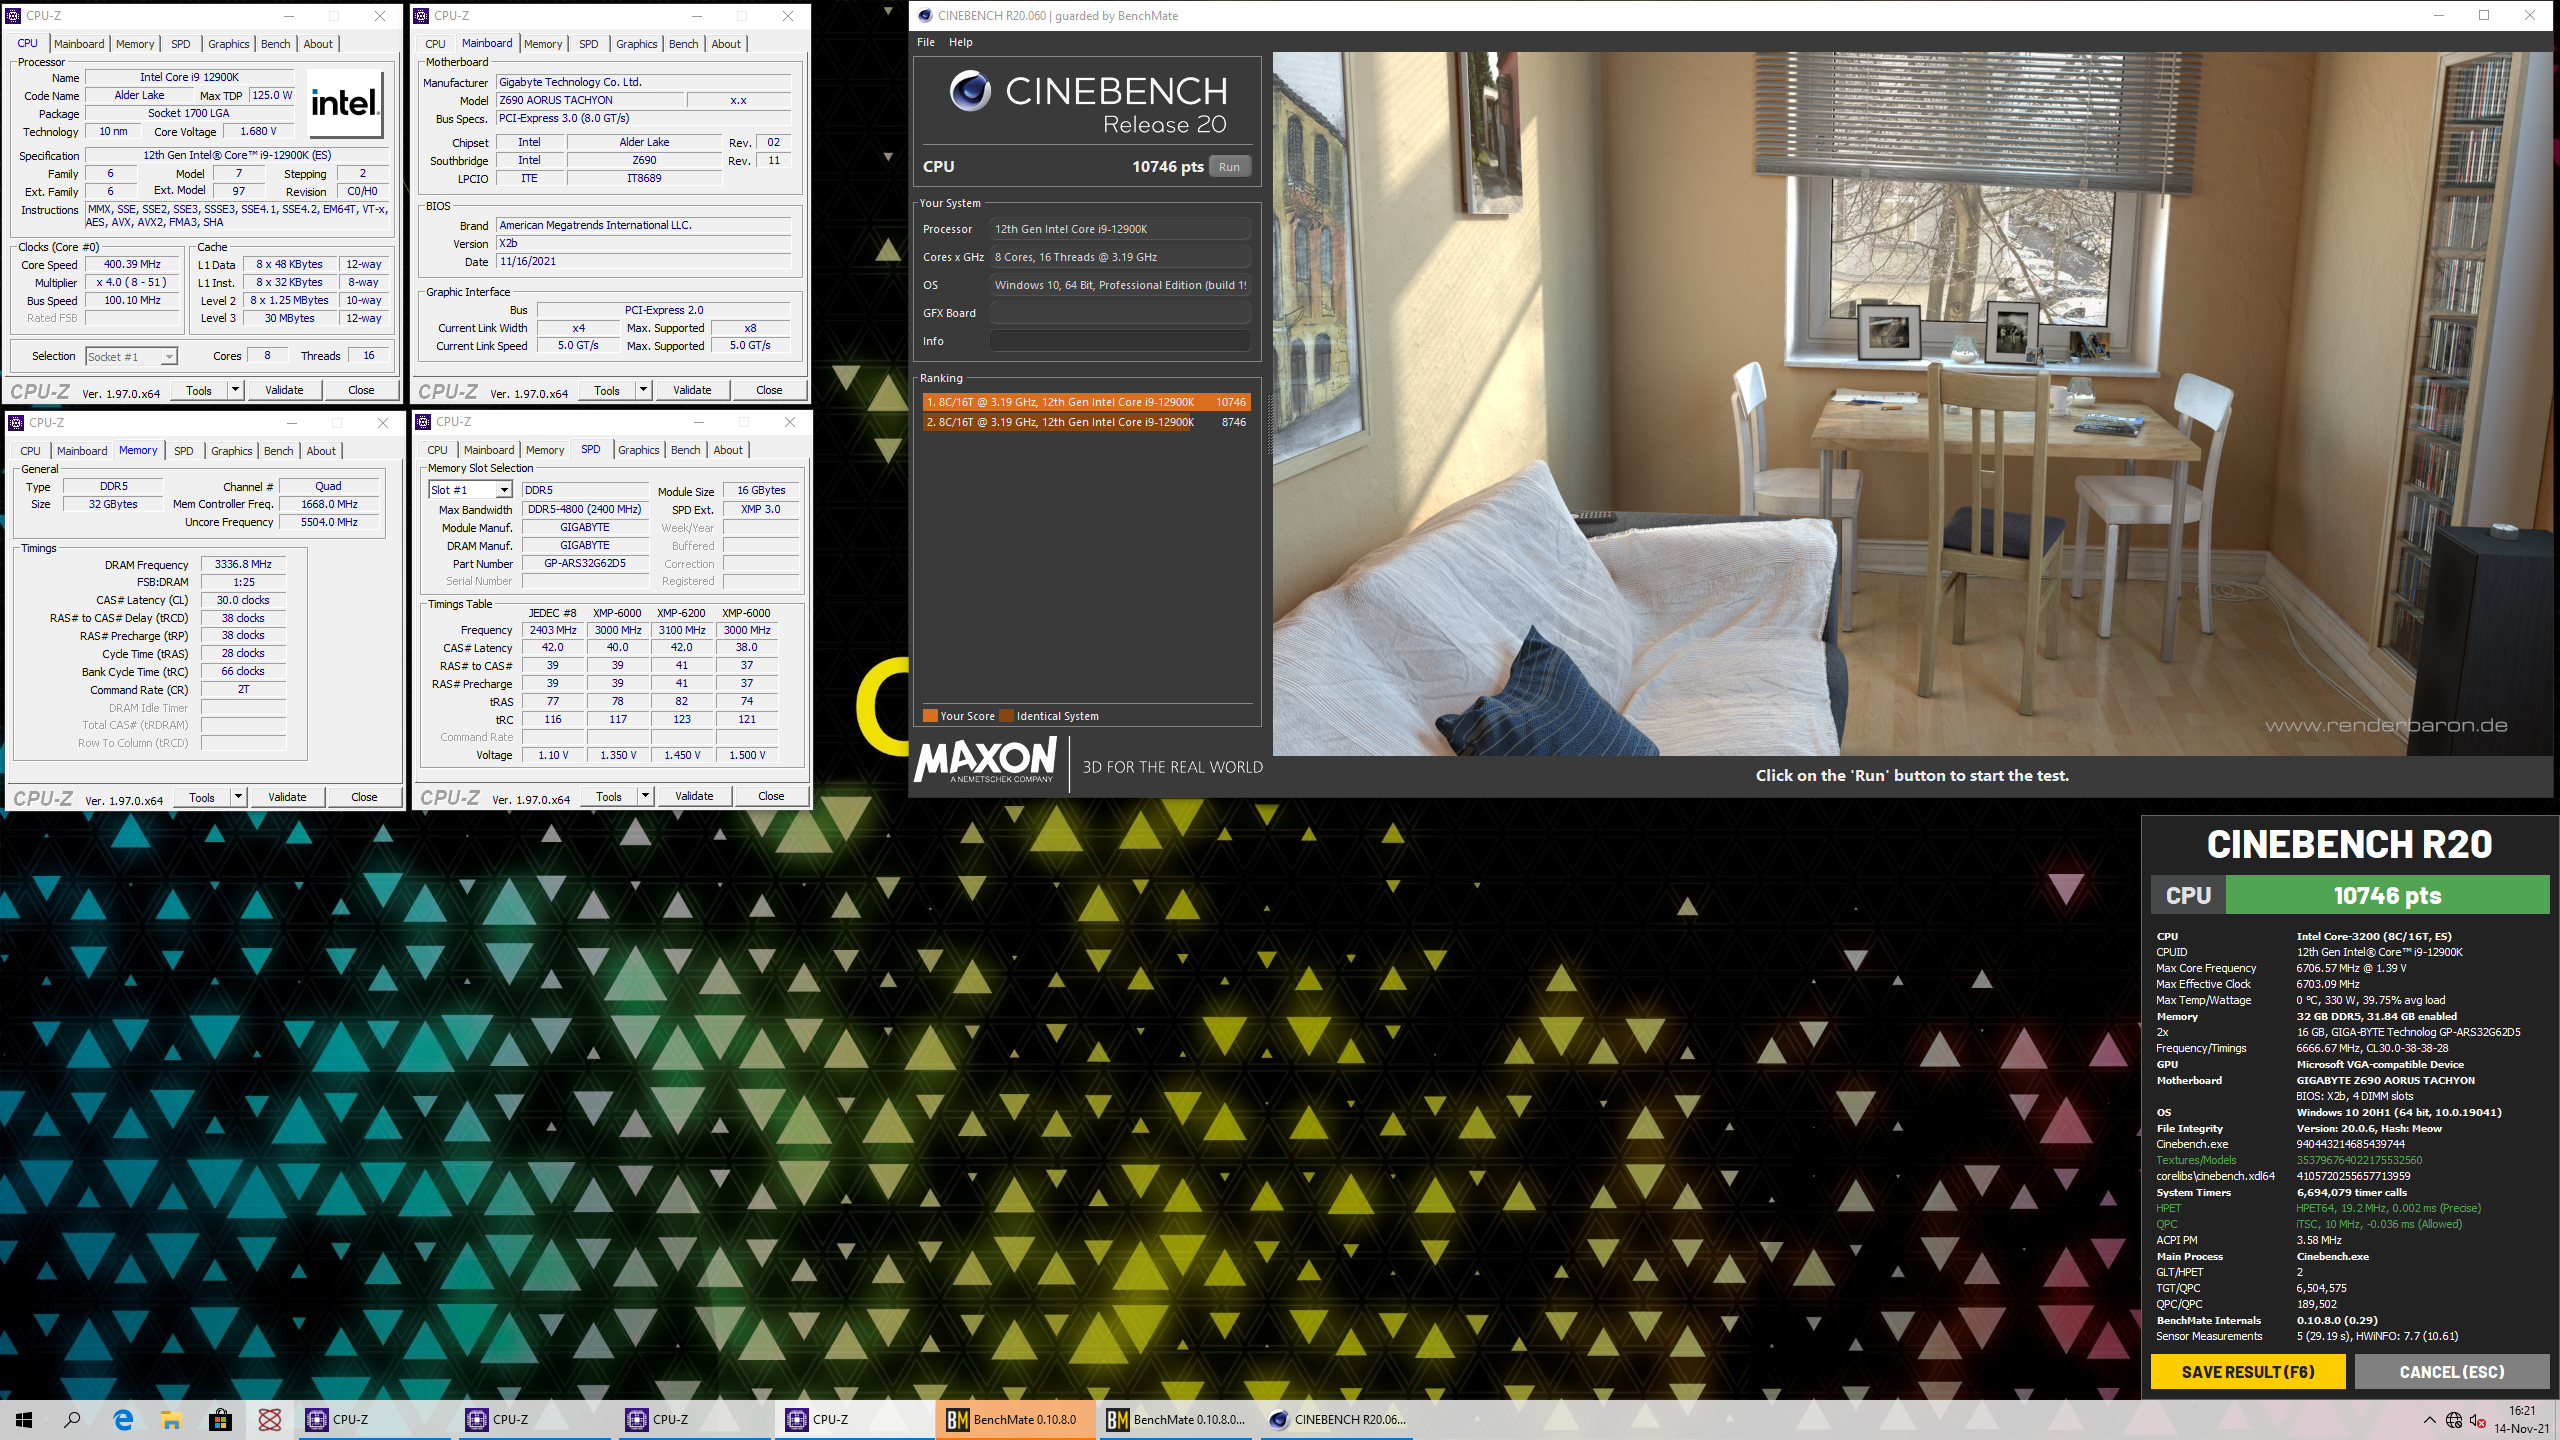Select first ranking entry with 10746 score
2560x1440 pixels.
(1086, 402)
